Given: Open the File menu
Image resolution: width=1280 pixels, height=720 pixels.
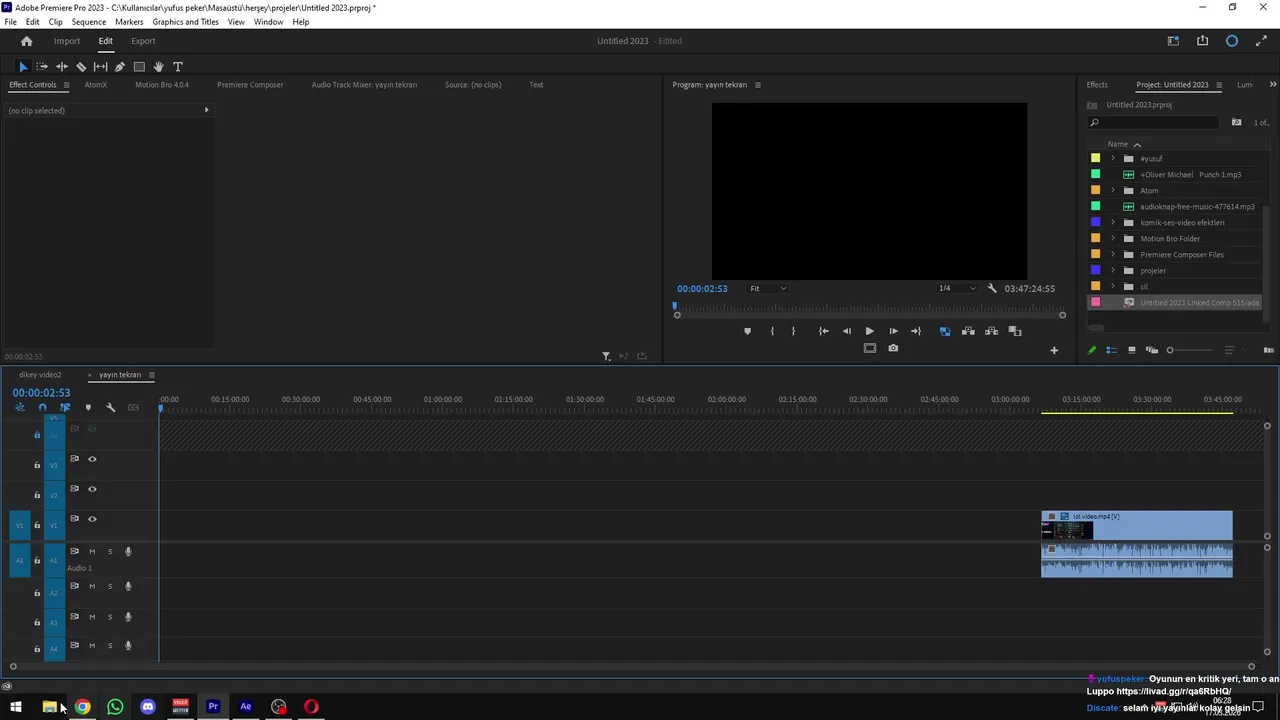Looking at the screenshot, I should (x=10, y=22).
